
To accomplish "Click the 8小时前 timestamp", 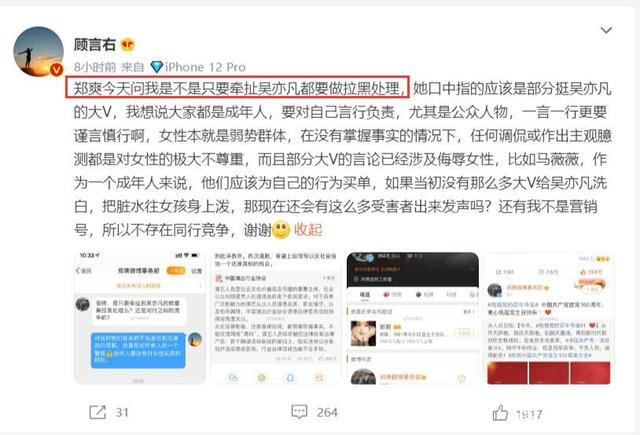I will [95, 67].
